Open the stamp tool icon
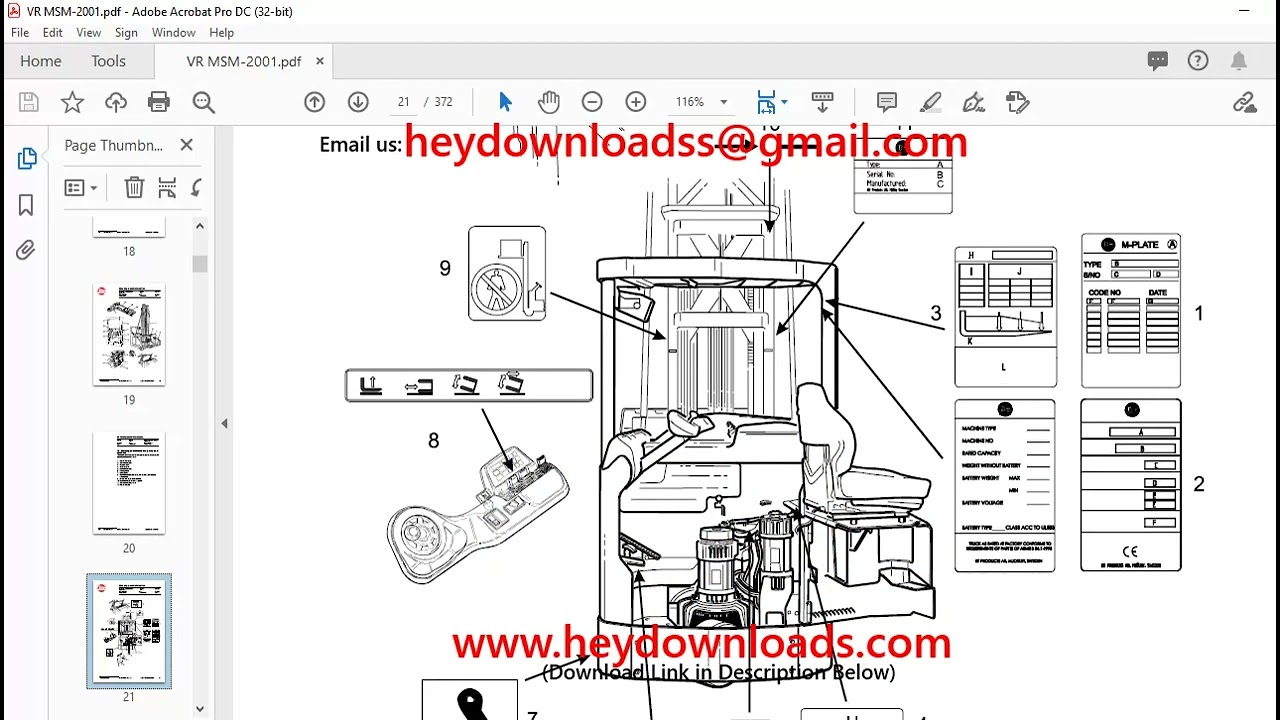 pyautogui.click(x=1018, y=102)
